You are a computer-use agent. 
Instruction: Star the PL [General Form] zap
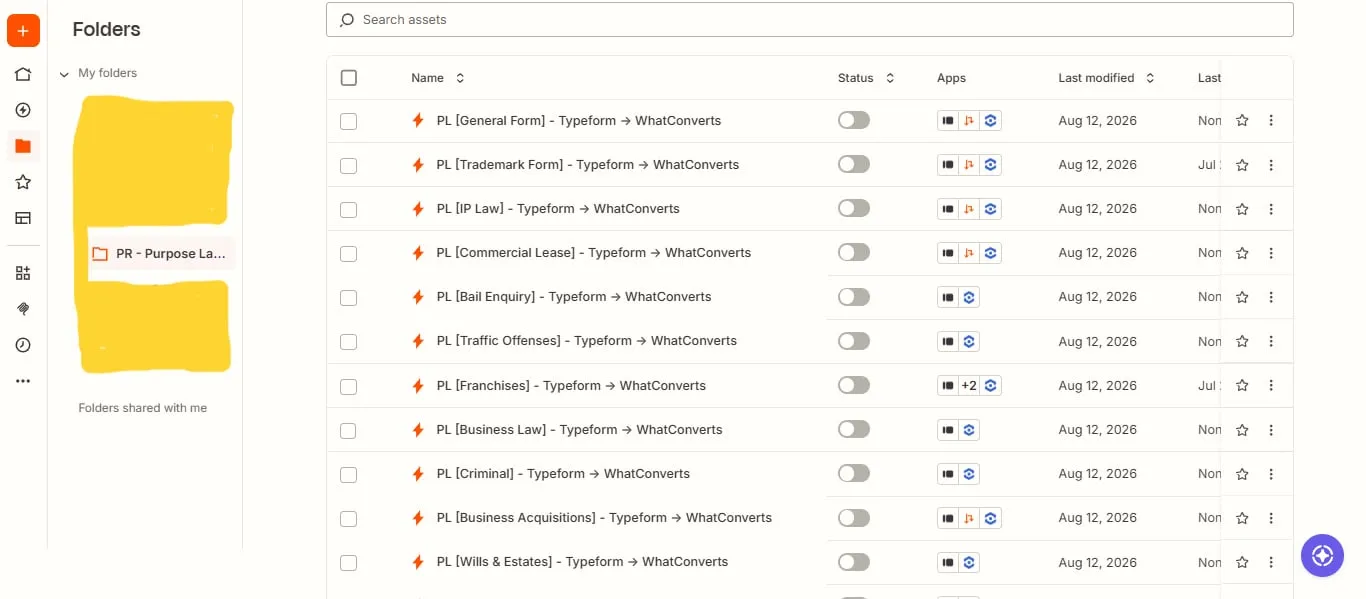[1242, 120]
